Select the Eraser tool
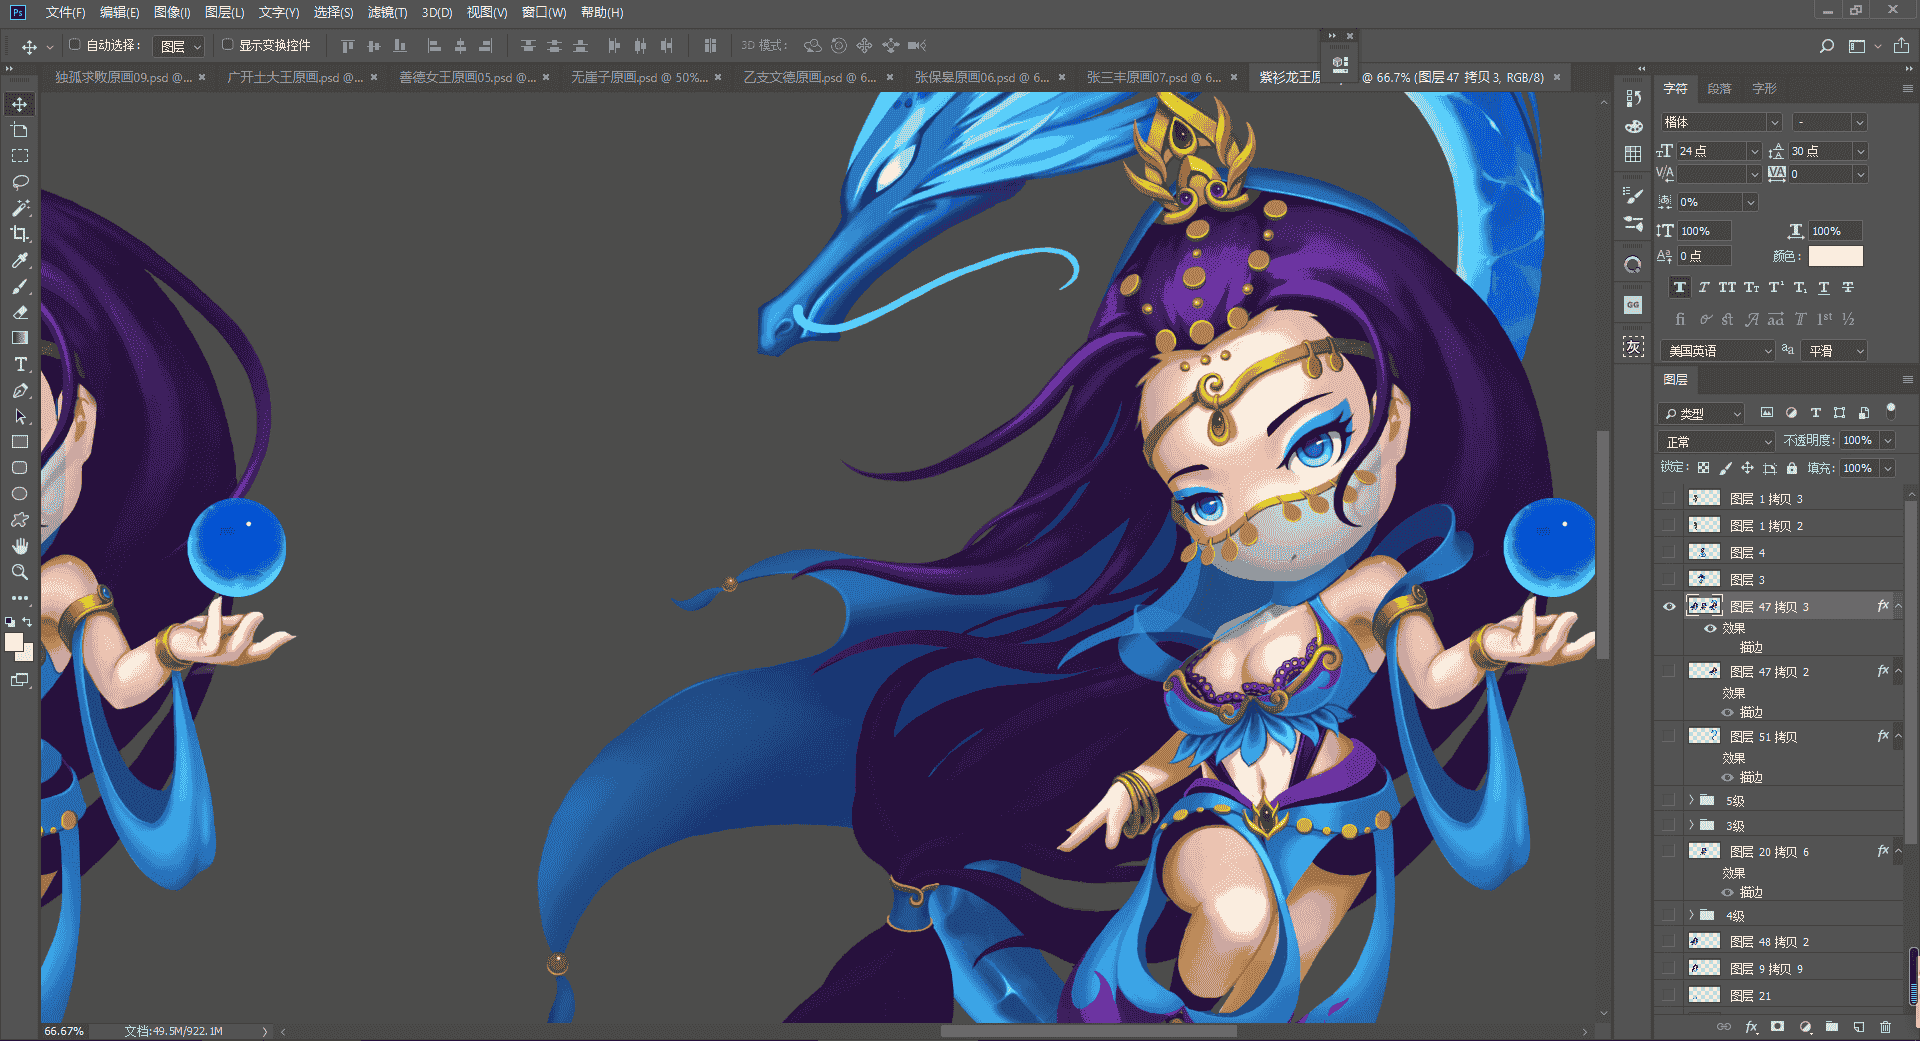This screenshot has width=1920, height=1041. click(x=20, y=312)
